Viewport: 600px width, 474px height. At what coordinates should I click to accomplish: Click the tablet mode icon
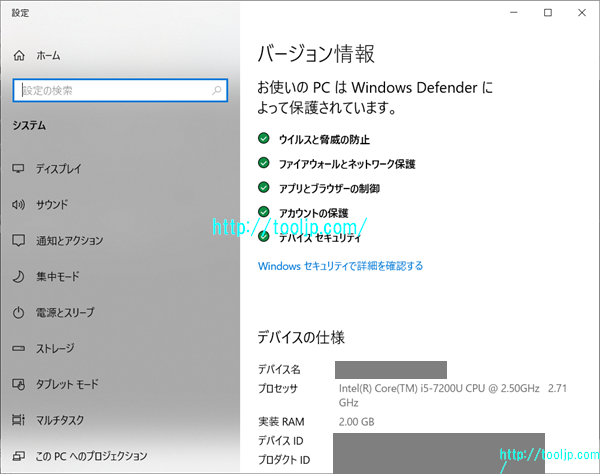tap(18, 384)
